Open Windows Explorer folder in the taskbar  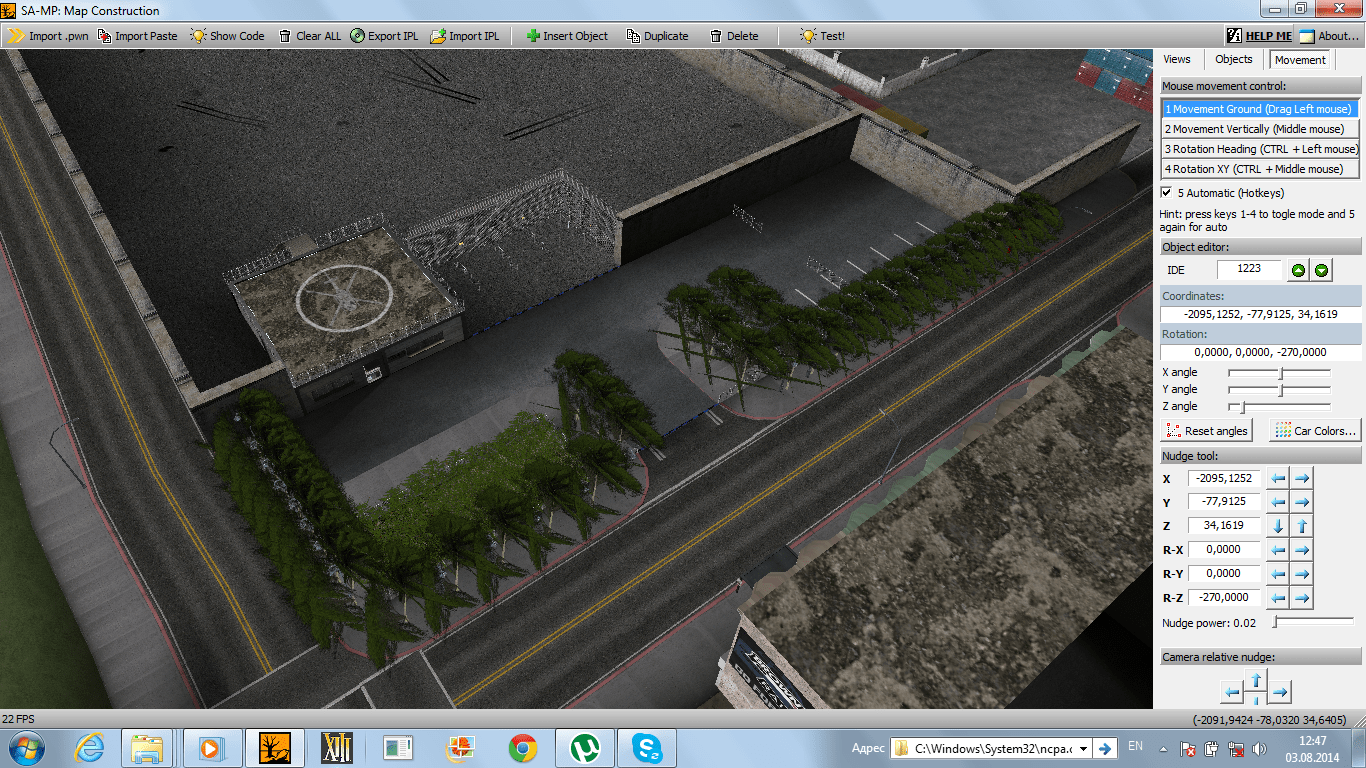point(149,747)
